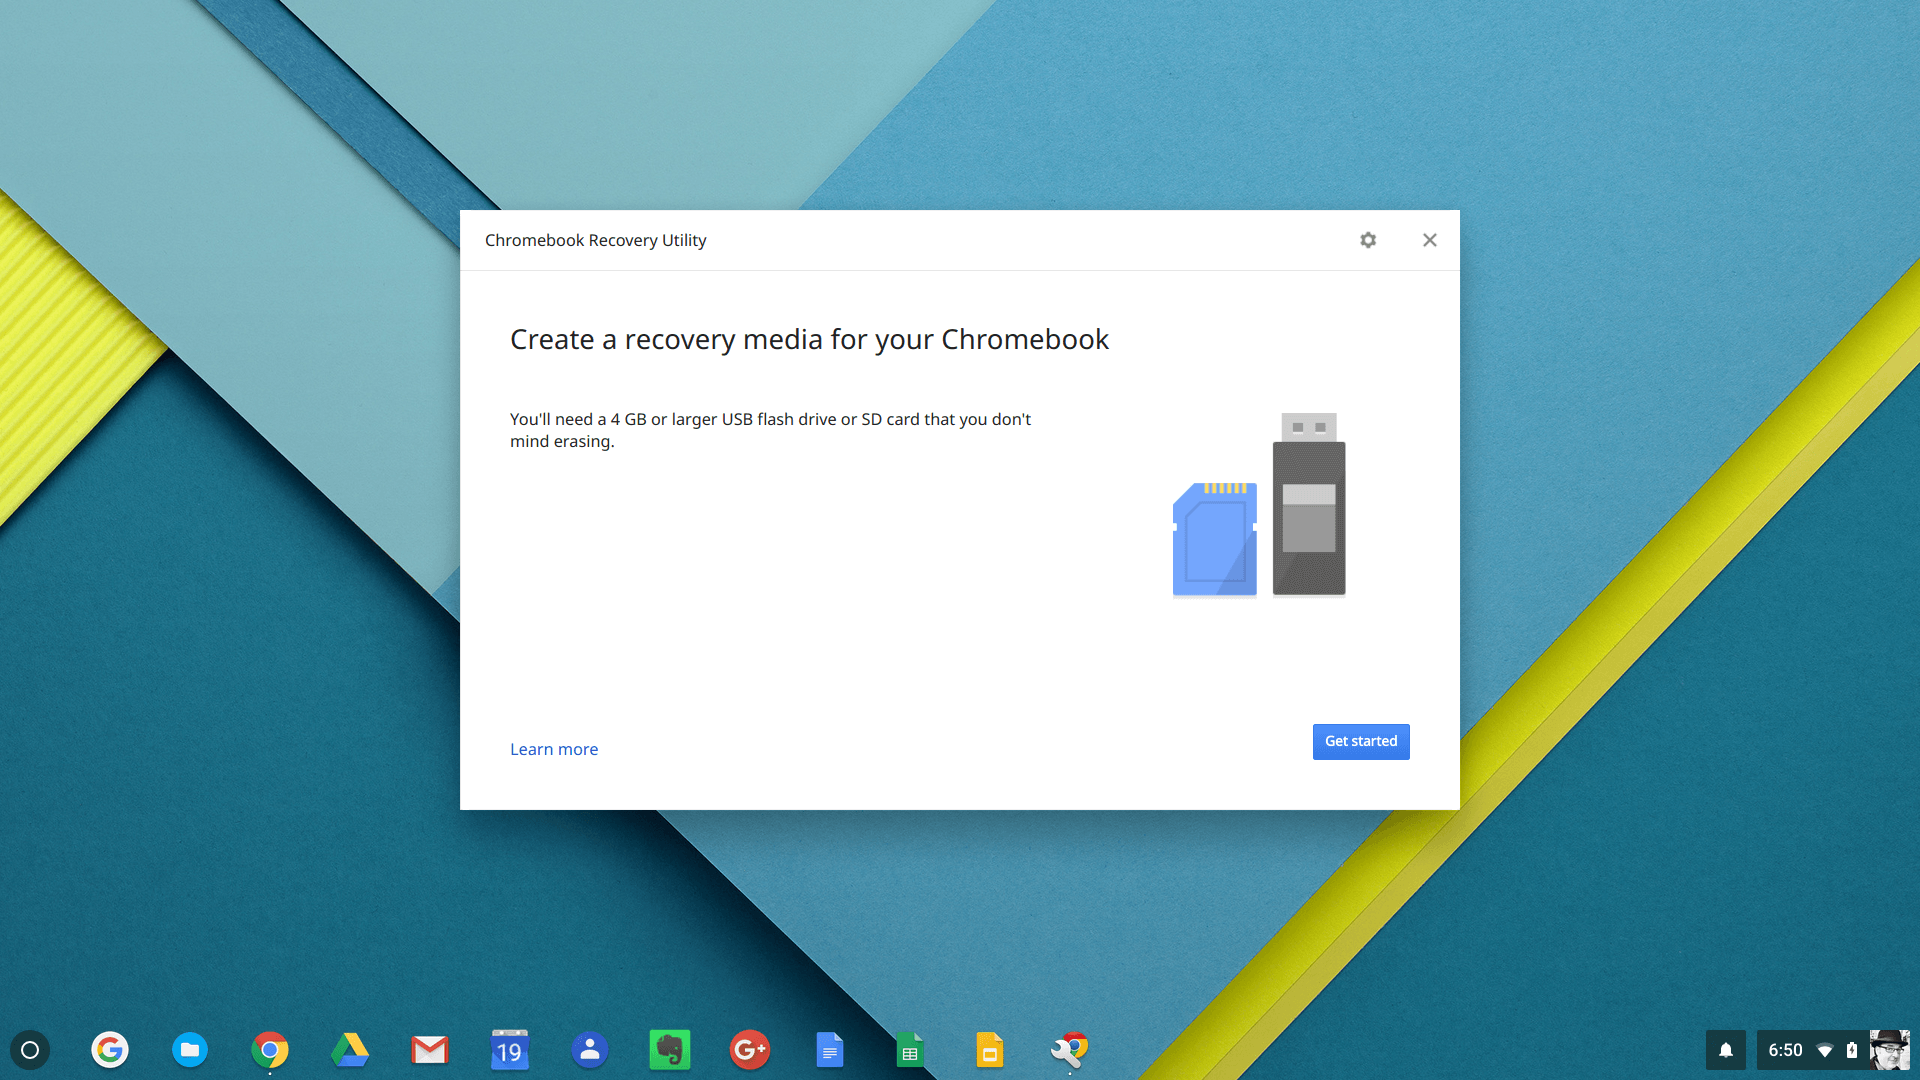Open Google Docs from the shelf
Screen dimensions: 1920x1080
(x=830, y=1050)
